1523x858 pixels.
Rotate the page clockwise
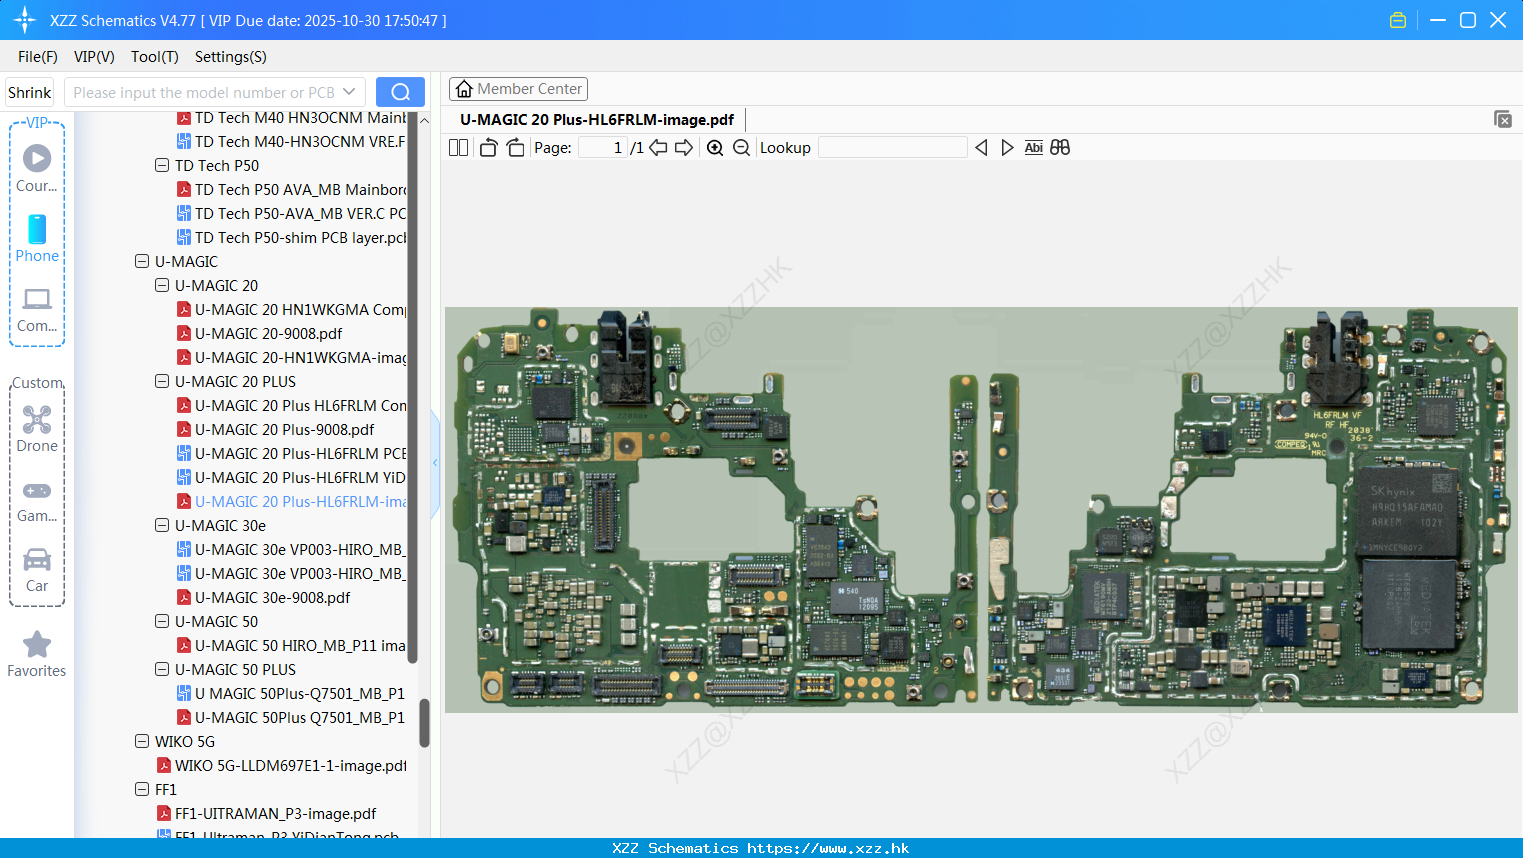coord(515,148)
